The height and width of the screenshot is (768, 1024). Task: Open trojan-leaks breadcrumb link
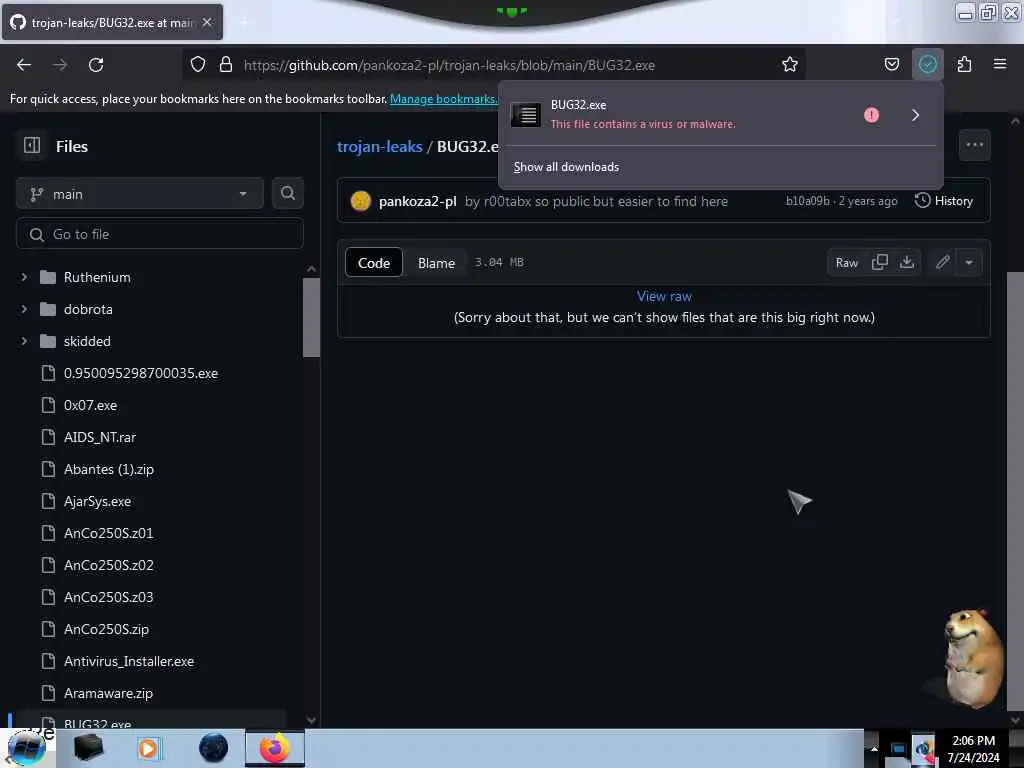(x=379, y=146)
